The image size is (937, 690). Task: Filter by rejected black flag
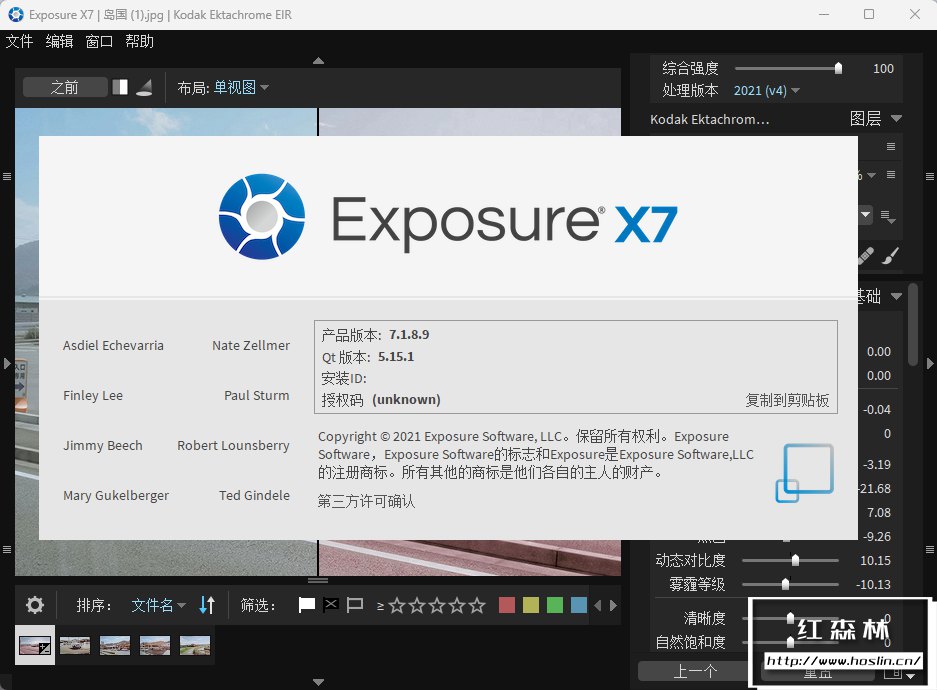[330, 605]
